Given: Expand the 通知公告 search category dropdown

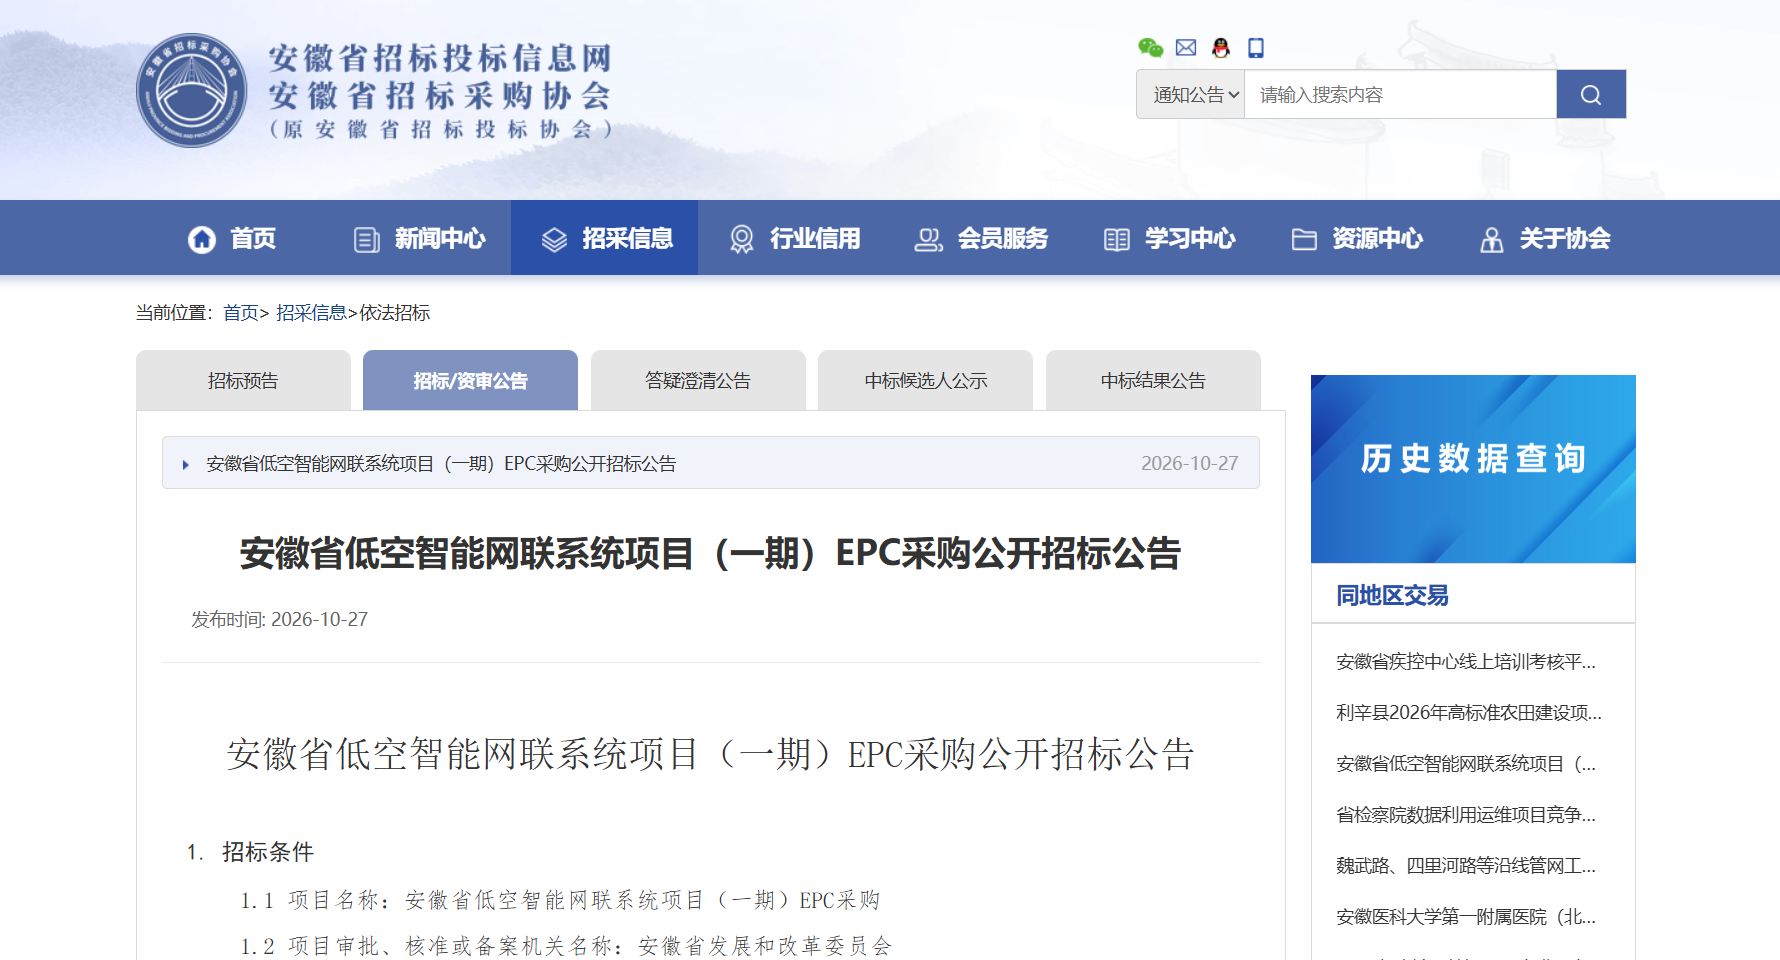Looking at the screenshot, I should click(1191, 94).
